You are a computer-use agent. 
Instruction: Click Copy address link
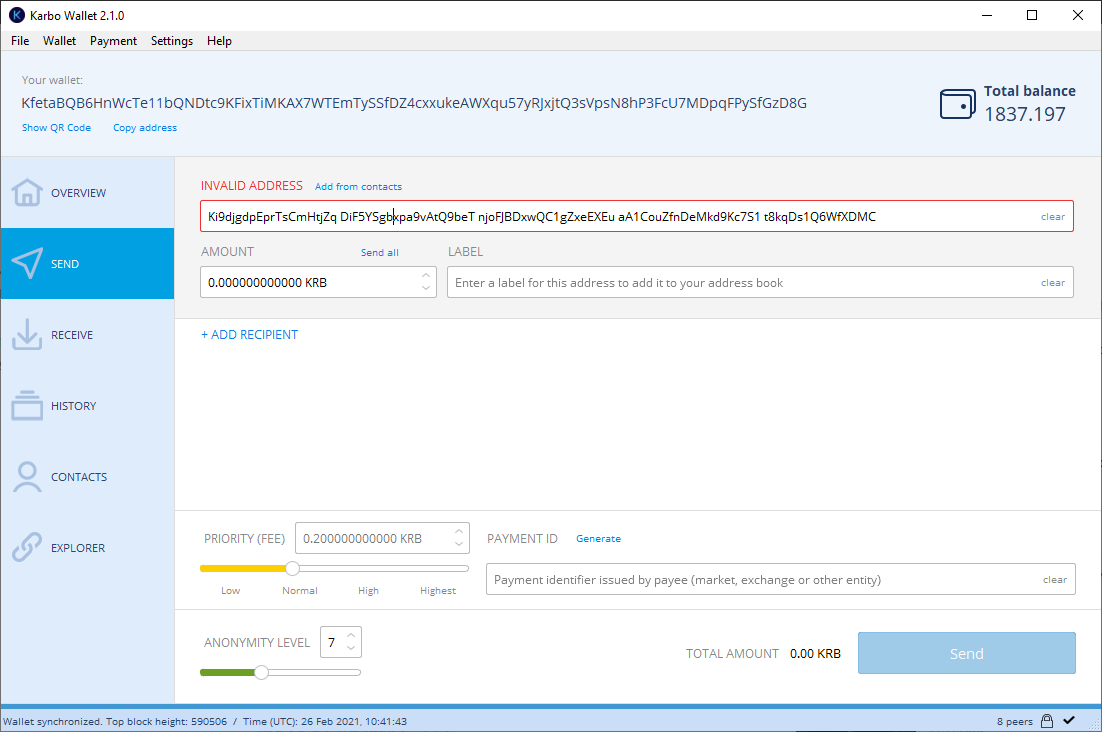(145, 127)
